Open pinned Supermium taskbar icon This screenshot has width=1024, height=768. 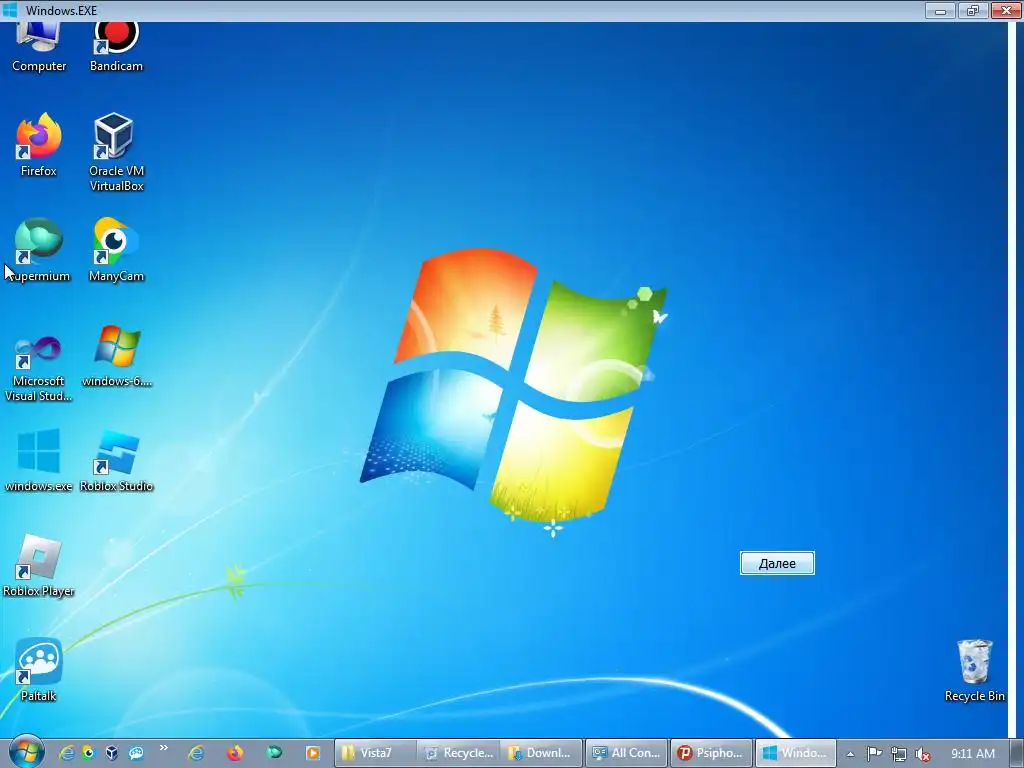274,753
